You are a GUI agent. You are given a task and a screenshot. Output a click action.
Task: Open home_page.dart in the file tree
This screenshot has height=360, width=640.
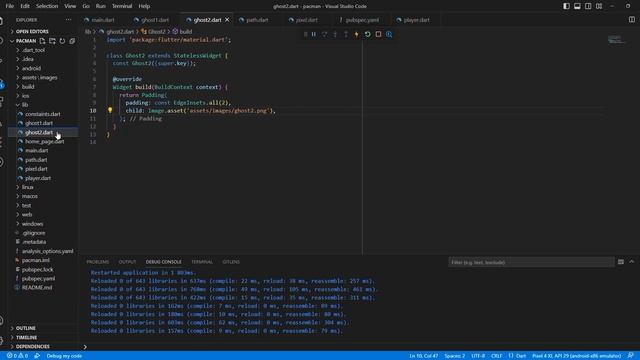pos(44,142)
